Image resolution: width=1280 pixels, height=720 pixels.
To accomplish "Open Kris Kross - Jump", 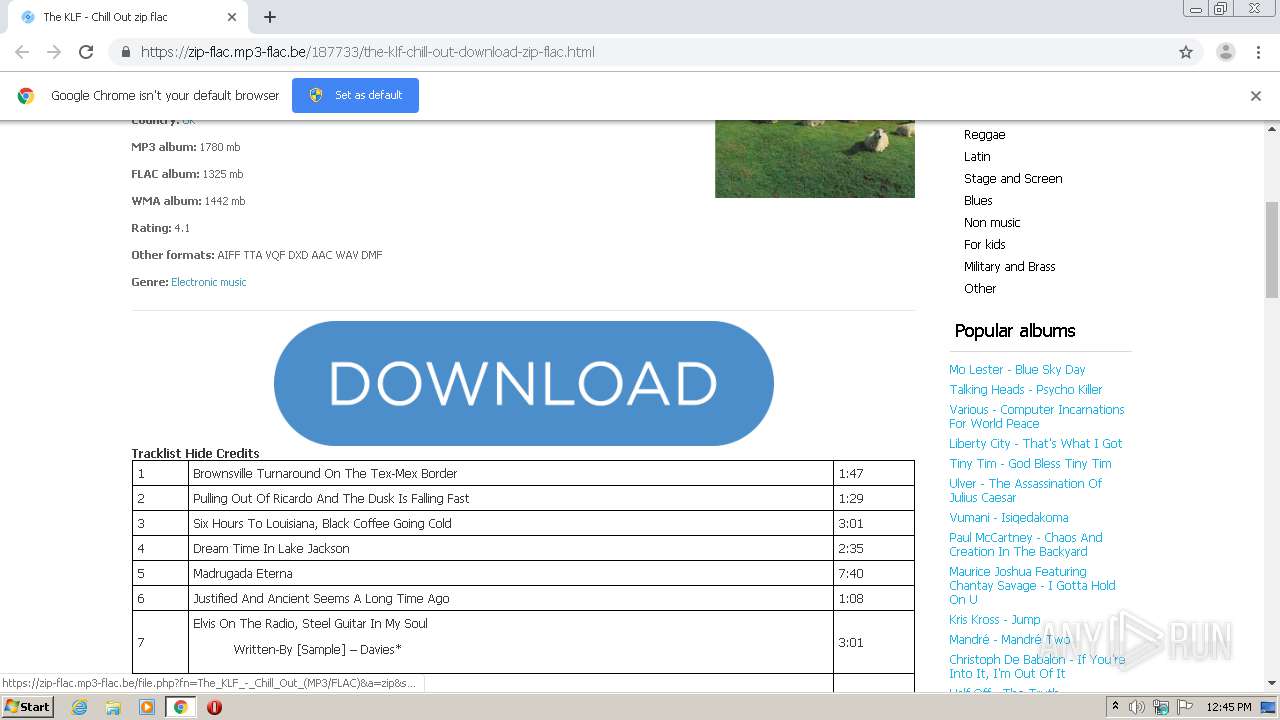I will (x=994, y=619).
